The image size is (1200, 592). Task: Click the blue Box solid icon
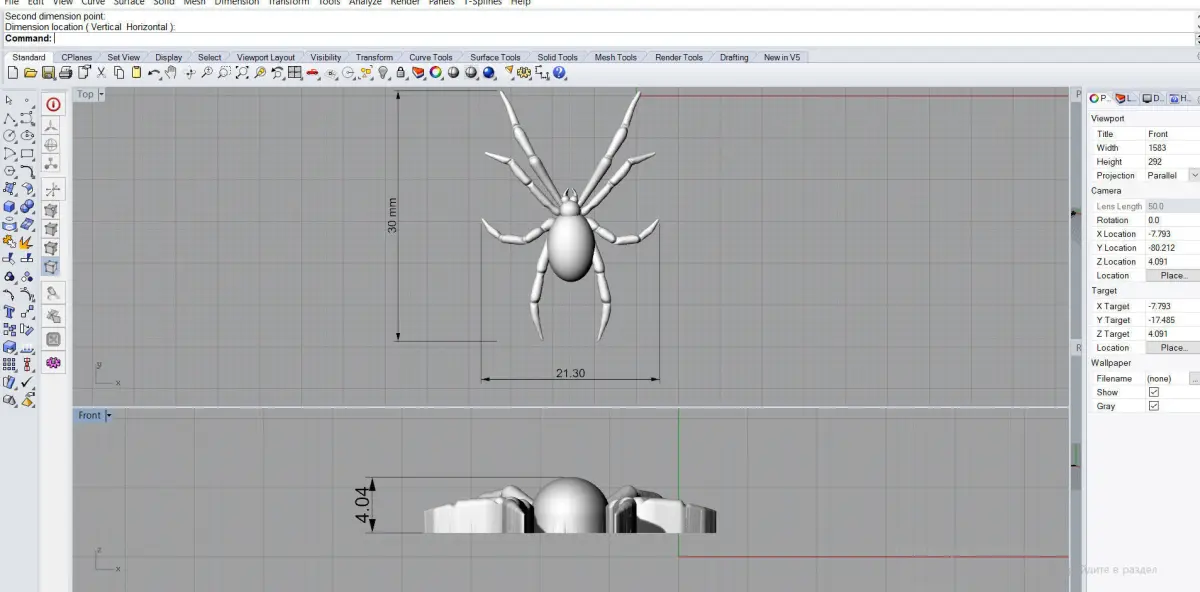pyautogui.click(x=9, y=206)
